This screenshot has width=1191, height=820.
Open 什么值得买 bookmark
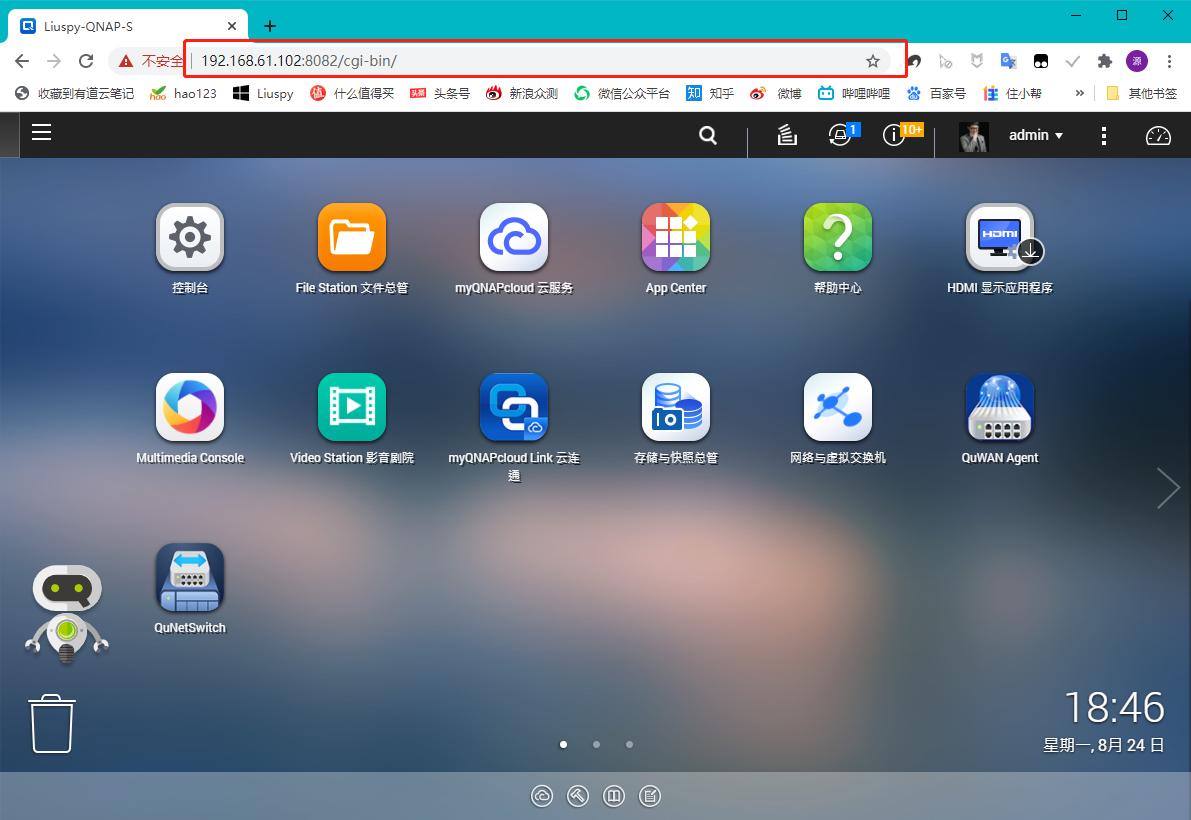coord(352,93)
